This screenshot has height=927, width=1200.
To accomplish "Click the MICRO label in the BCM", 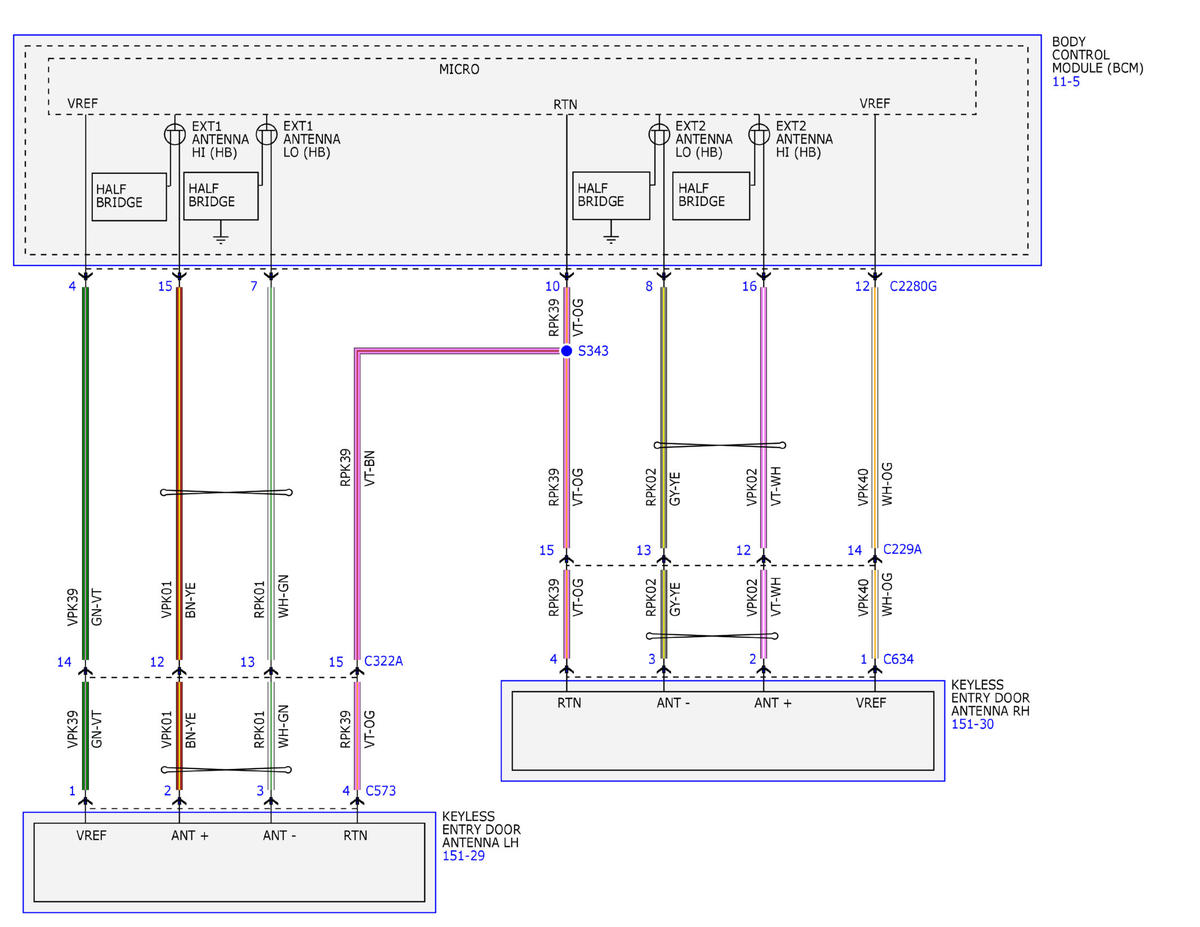I will 459,70.
